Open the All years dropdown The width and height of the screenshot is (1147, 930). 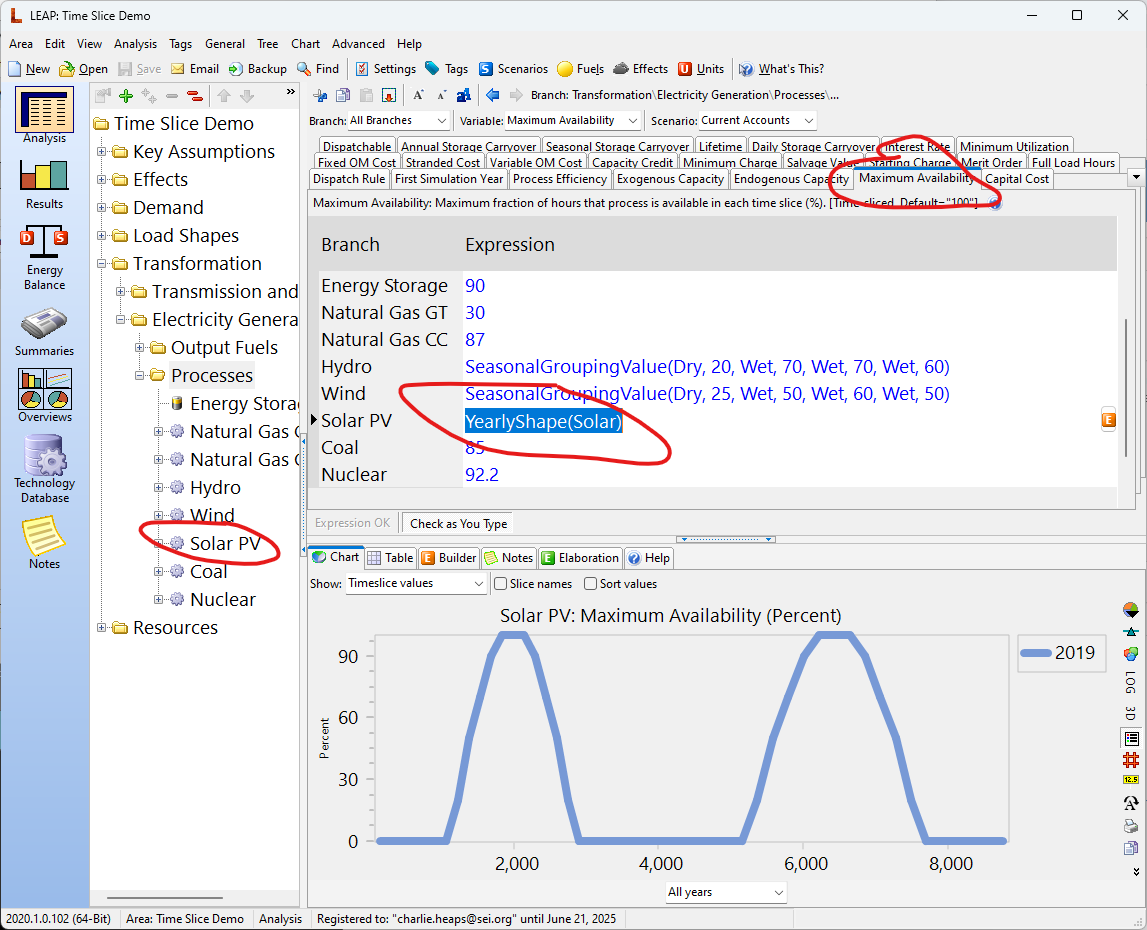[726, 892]
